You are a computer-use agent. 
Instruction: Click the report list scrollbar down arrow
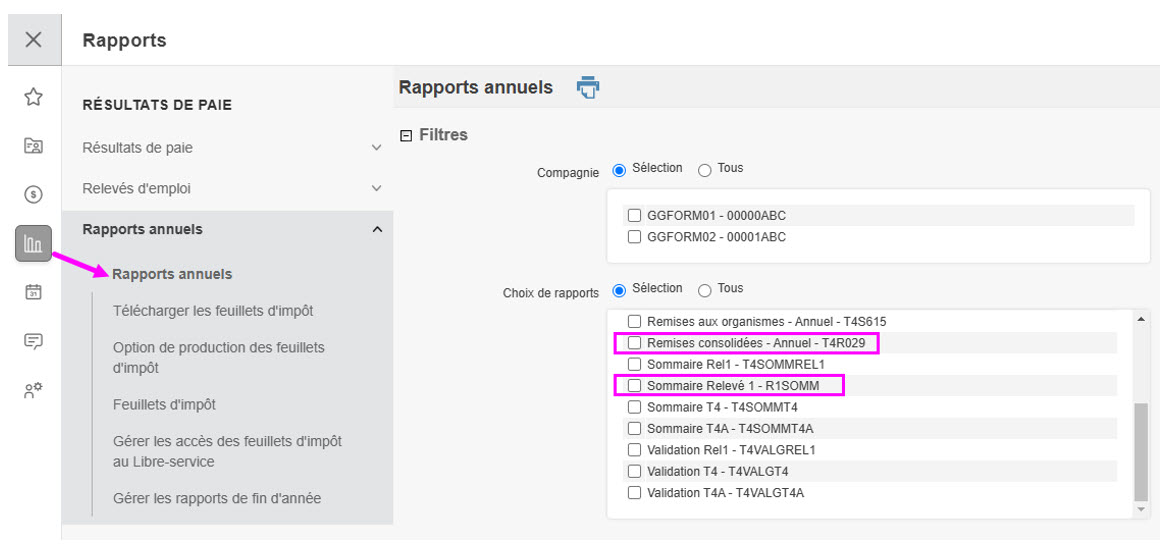click(1142, 510)
